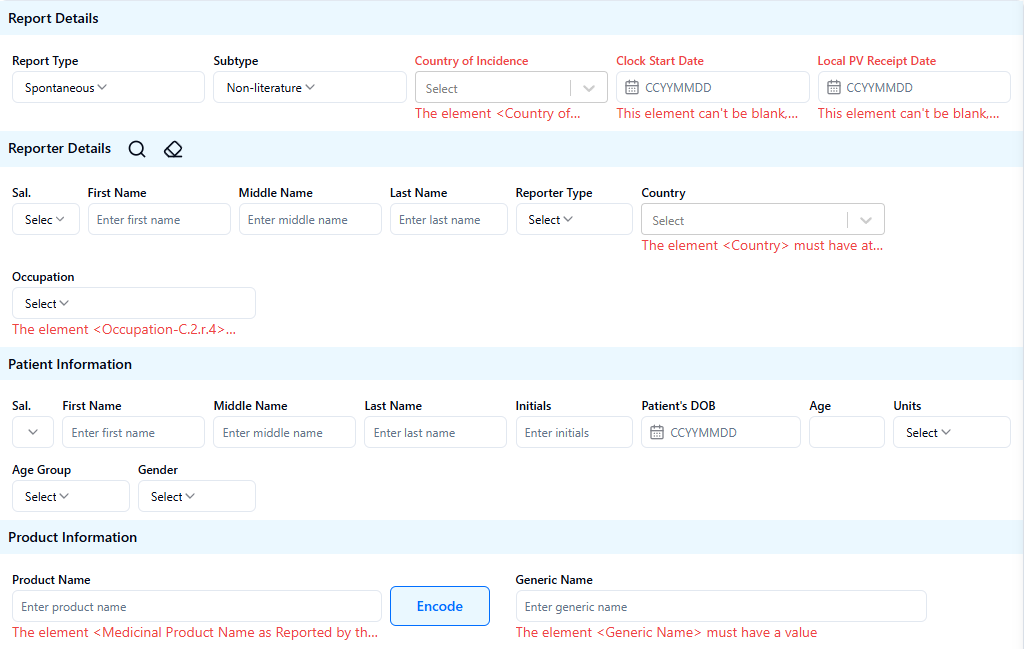This screenshot has height=649, width=1024.
Task: Click the patient First Name field
Action: pyautogui.click(x=133, y=432)
